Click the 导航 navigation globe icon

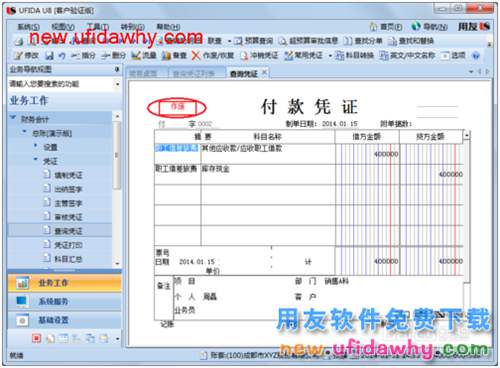[416, 26]
